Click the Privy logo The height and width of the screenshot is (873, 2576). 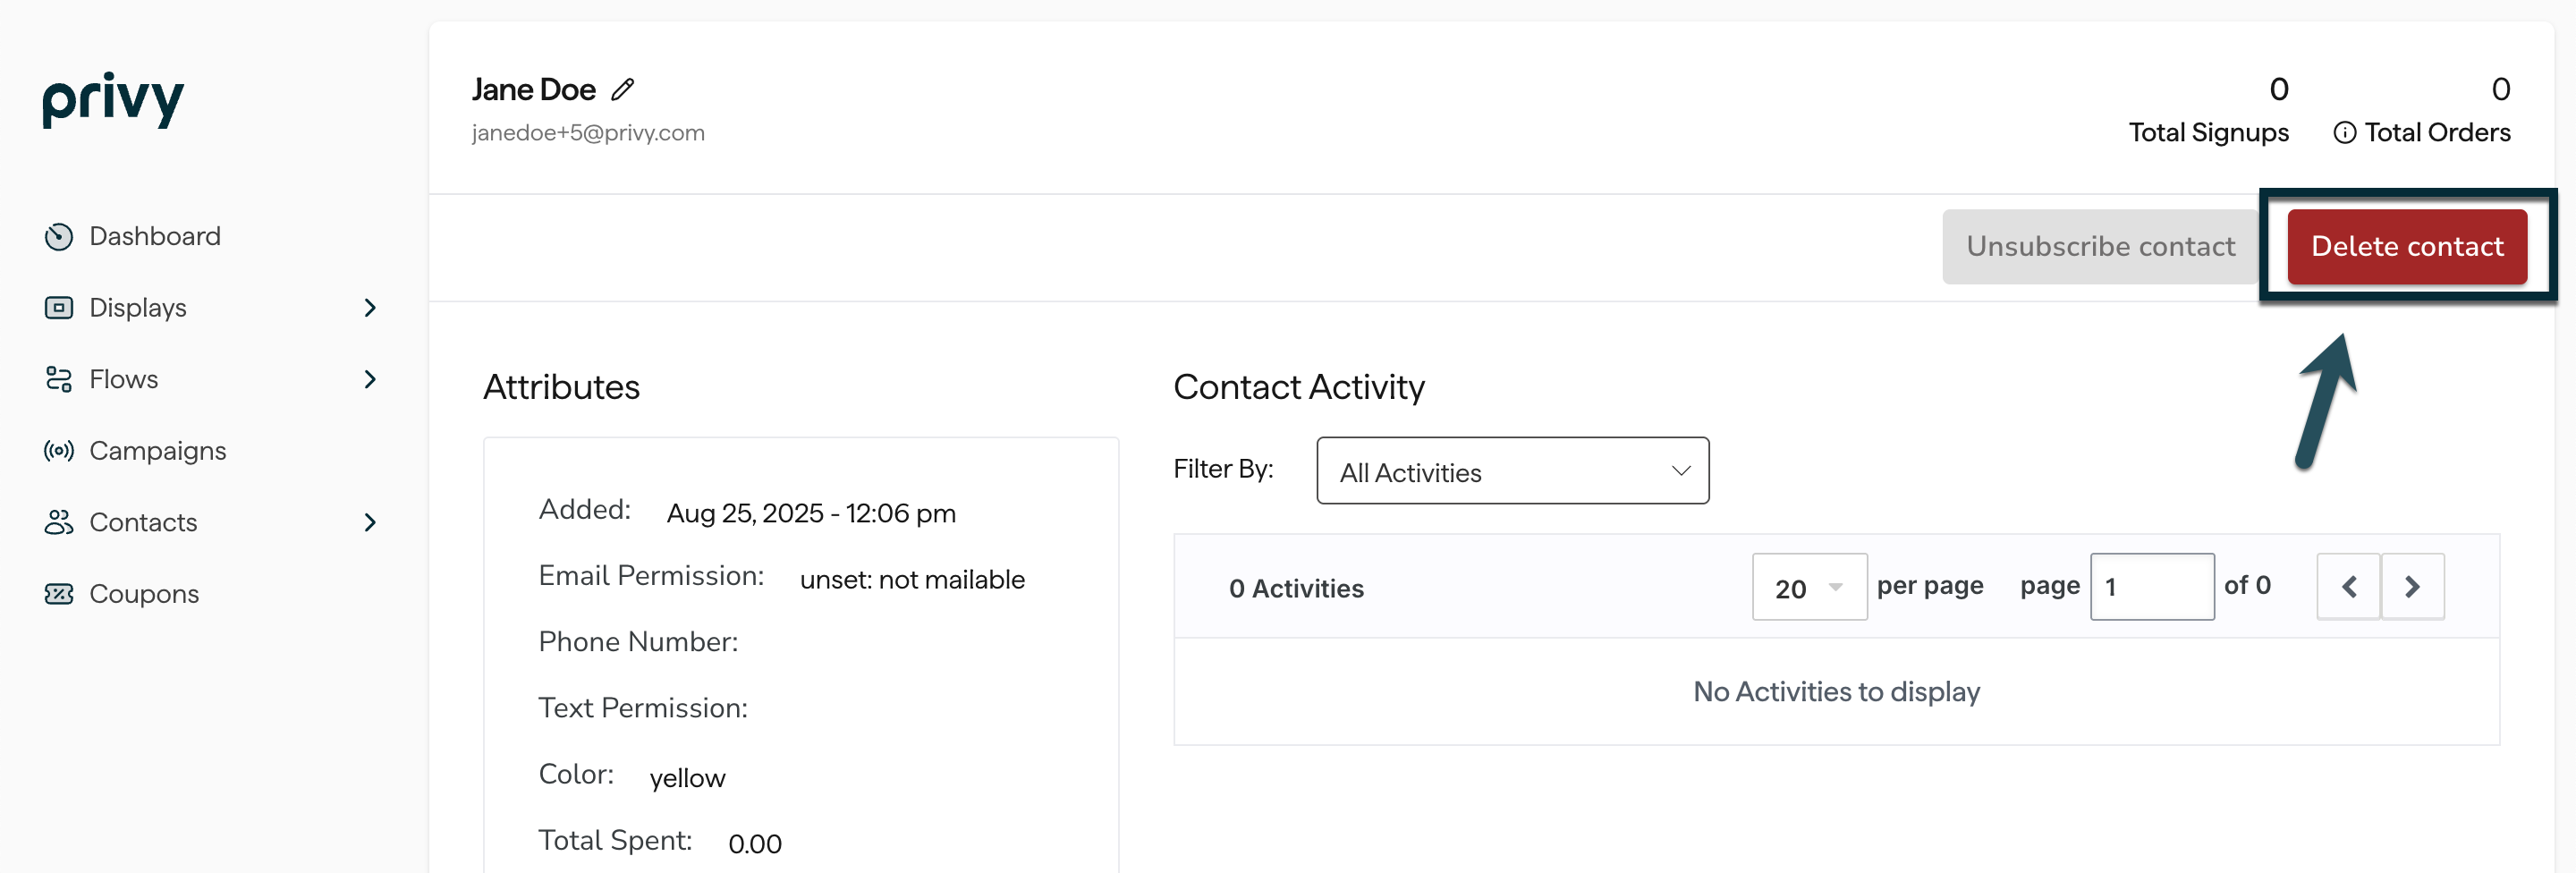tap(113, 99)
